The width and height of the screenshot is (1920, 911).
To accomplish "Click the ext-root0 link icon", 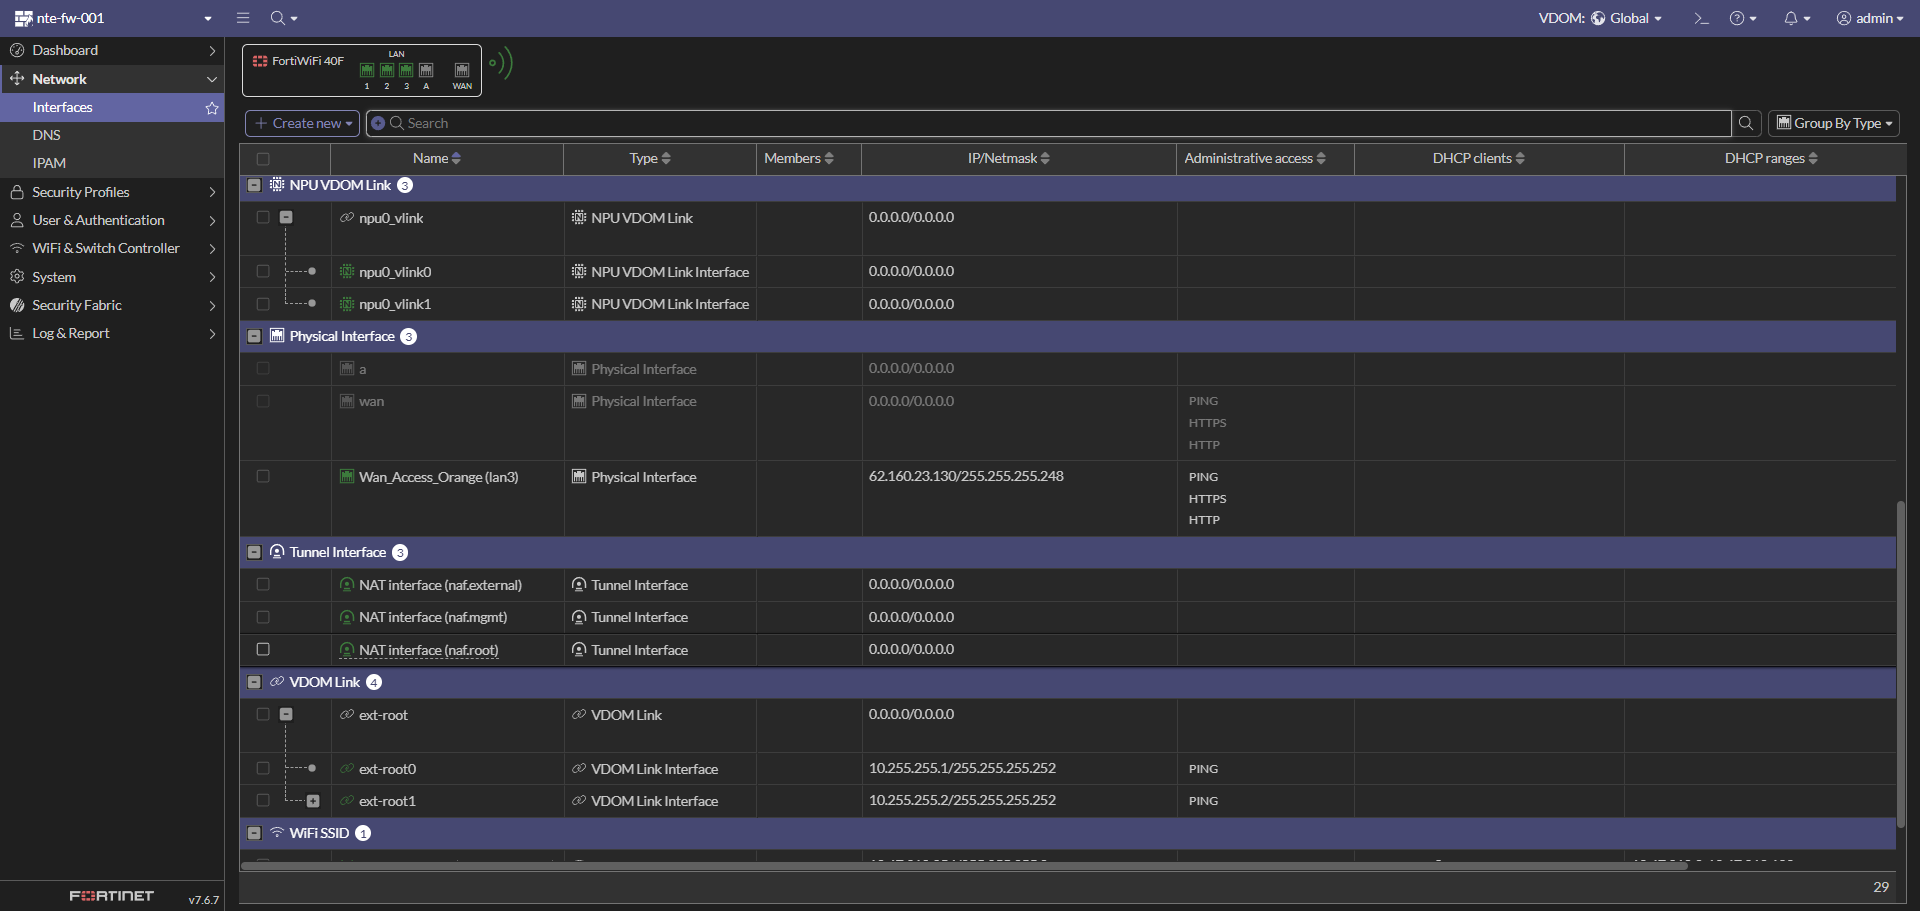I will click(x=347, y=769).
